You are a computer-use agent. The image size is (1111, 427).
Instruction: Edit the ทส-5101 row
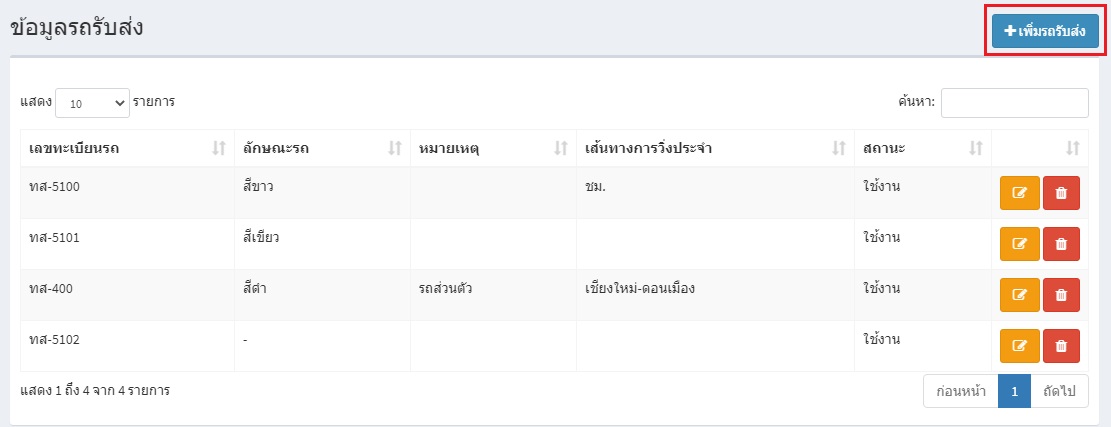coord(1020,244)
